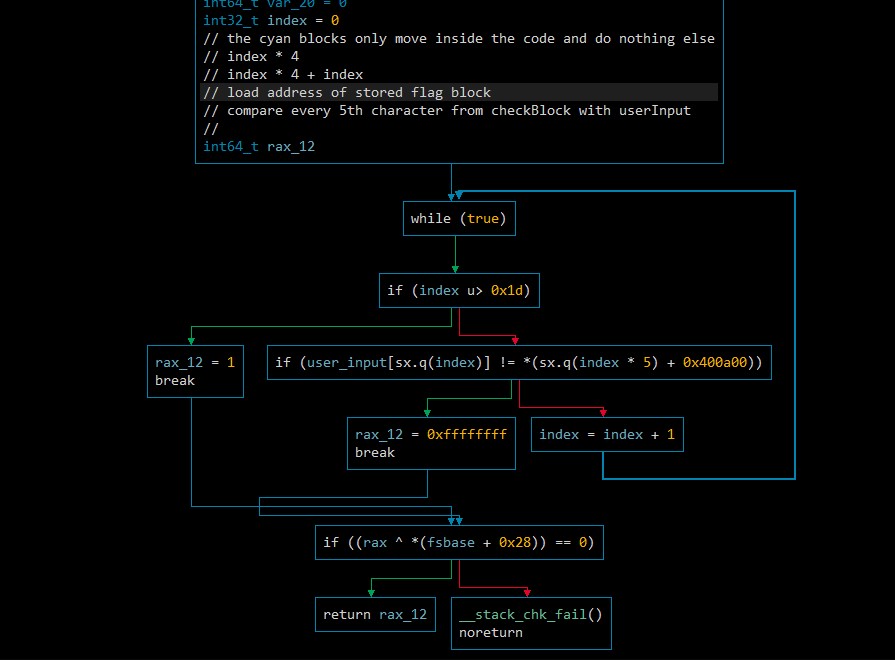Click the "compare every 5th character" comment line
The image size is (895, 660).
(447, 111)
